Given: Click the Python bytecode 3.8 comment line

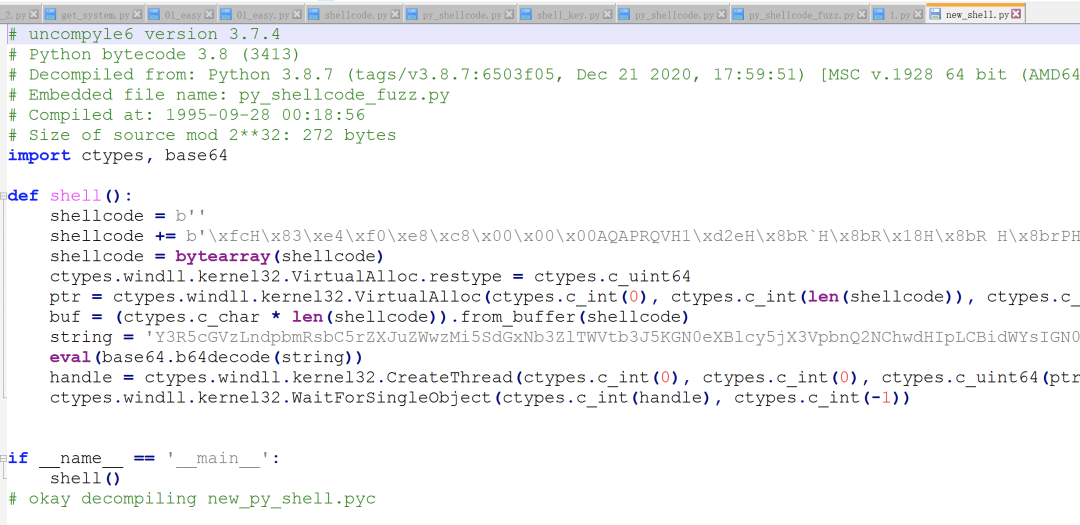Looking at the screenshot, I should pos(154,54).
